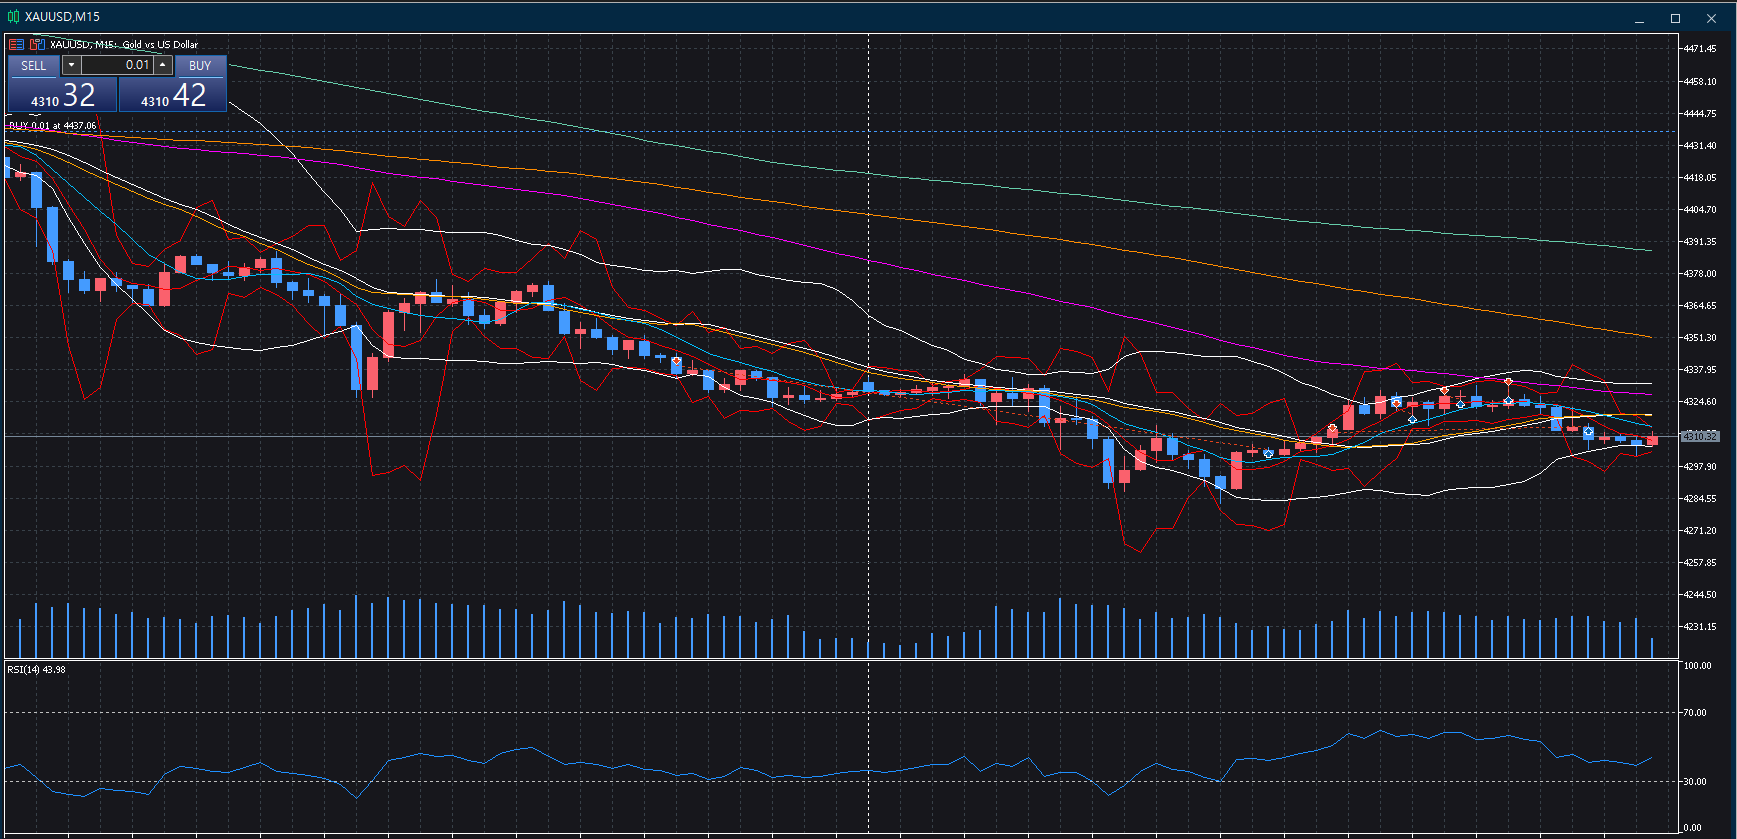Select the buy price 4310.42 tile

click(173, 95)
